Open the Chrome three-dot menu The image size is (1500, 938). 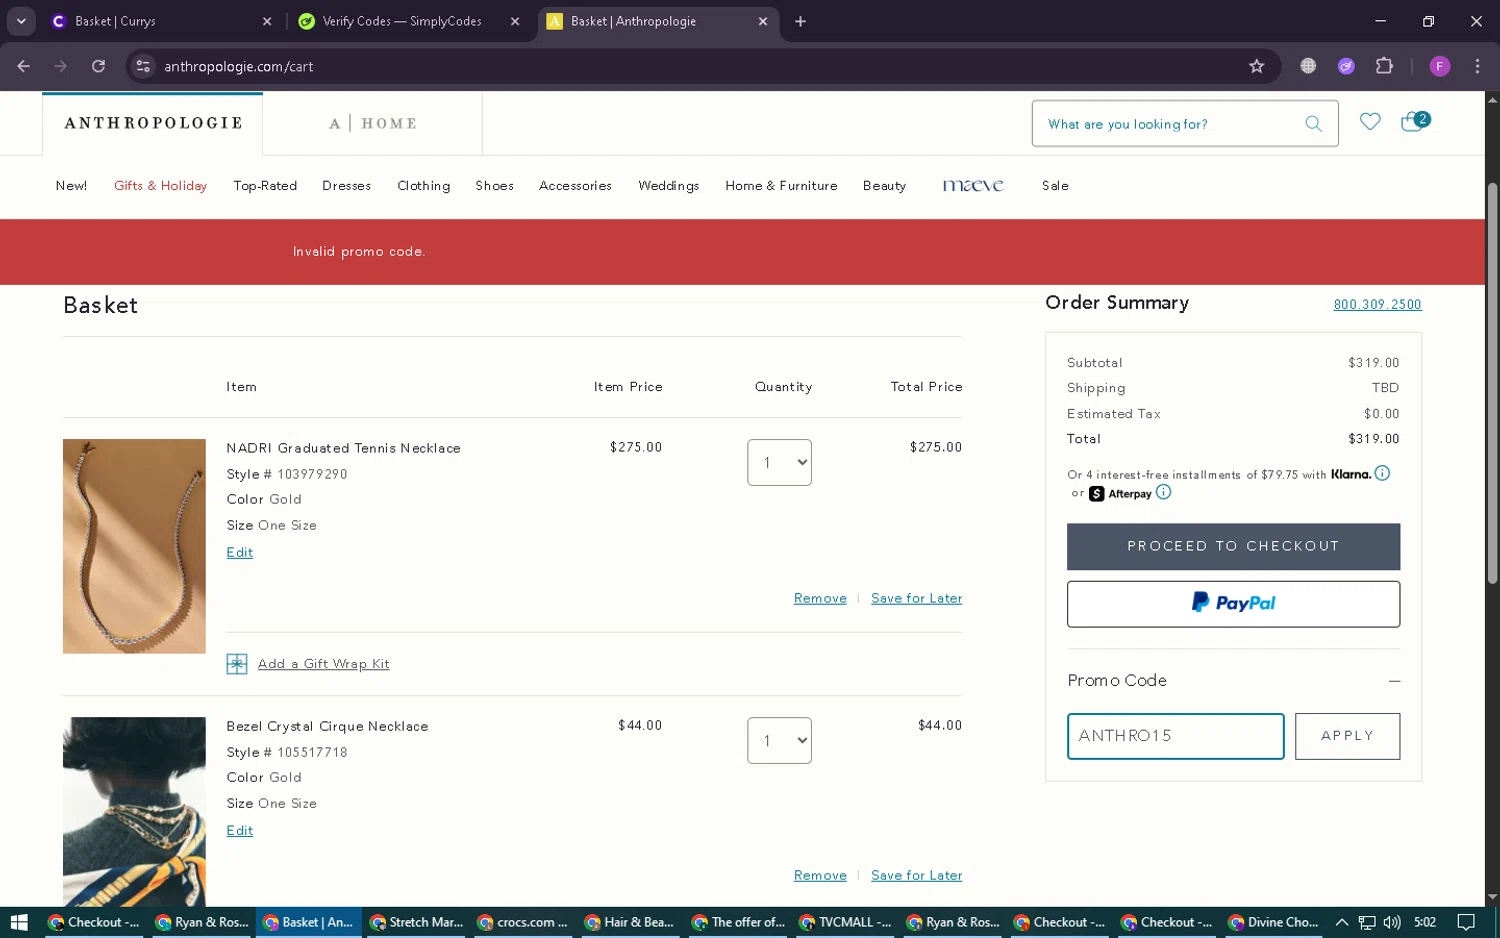tap(1477, 66)
